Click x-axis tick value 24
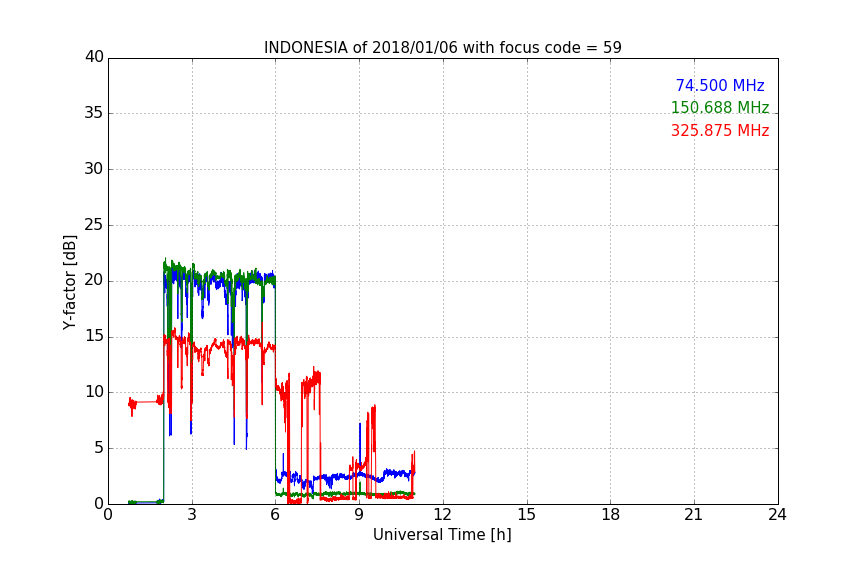This screenshot has width=864, height=576. coord(777,515)
